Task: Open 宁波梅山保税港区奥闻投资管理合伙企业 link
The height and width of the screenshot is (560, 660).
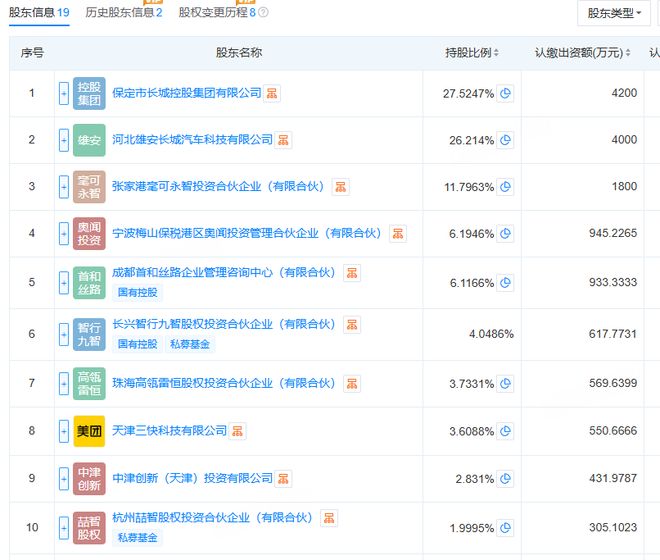Action: 247,233
